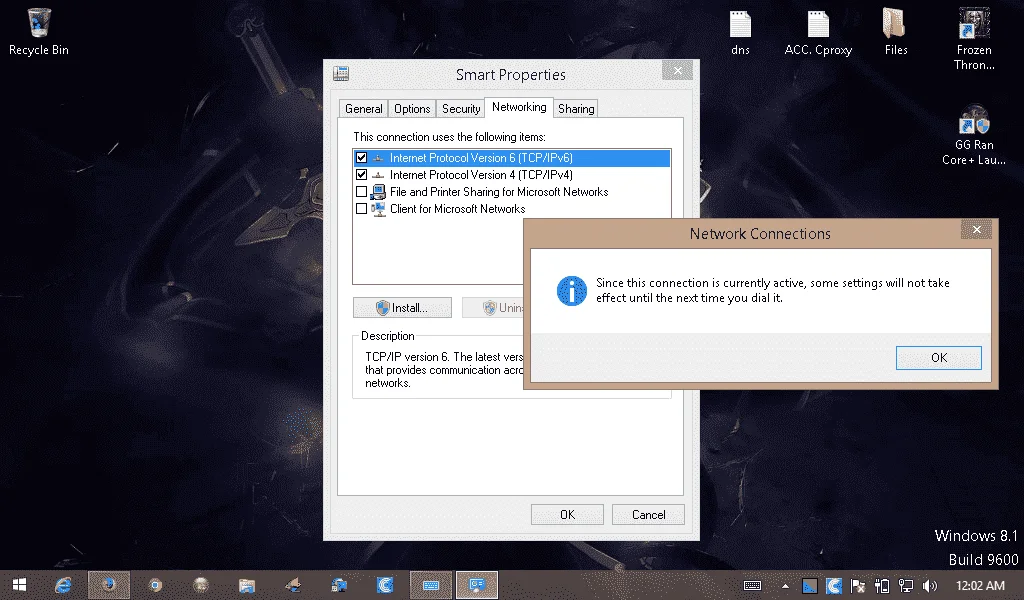The width and height of the screenshot is (1024, 600).
Task: Switch to the Options tab
Action: (x=412, y=109)
